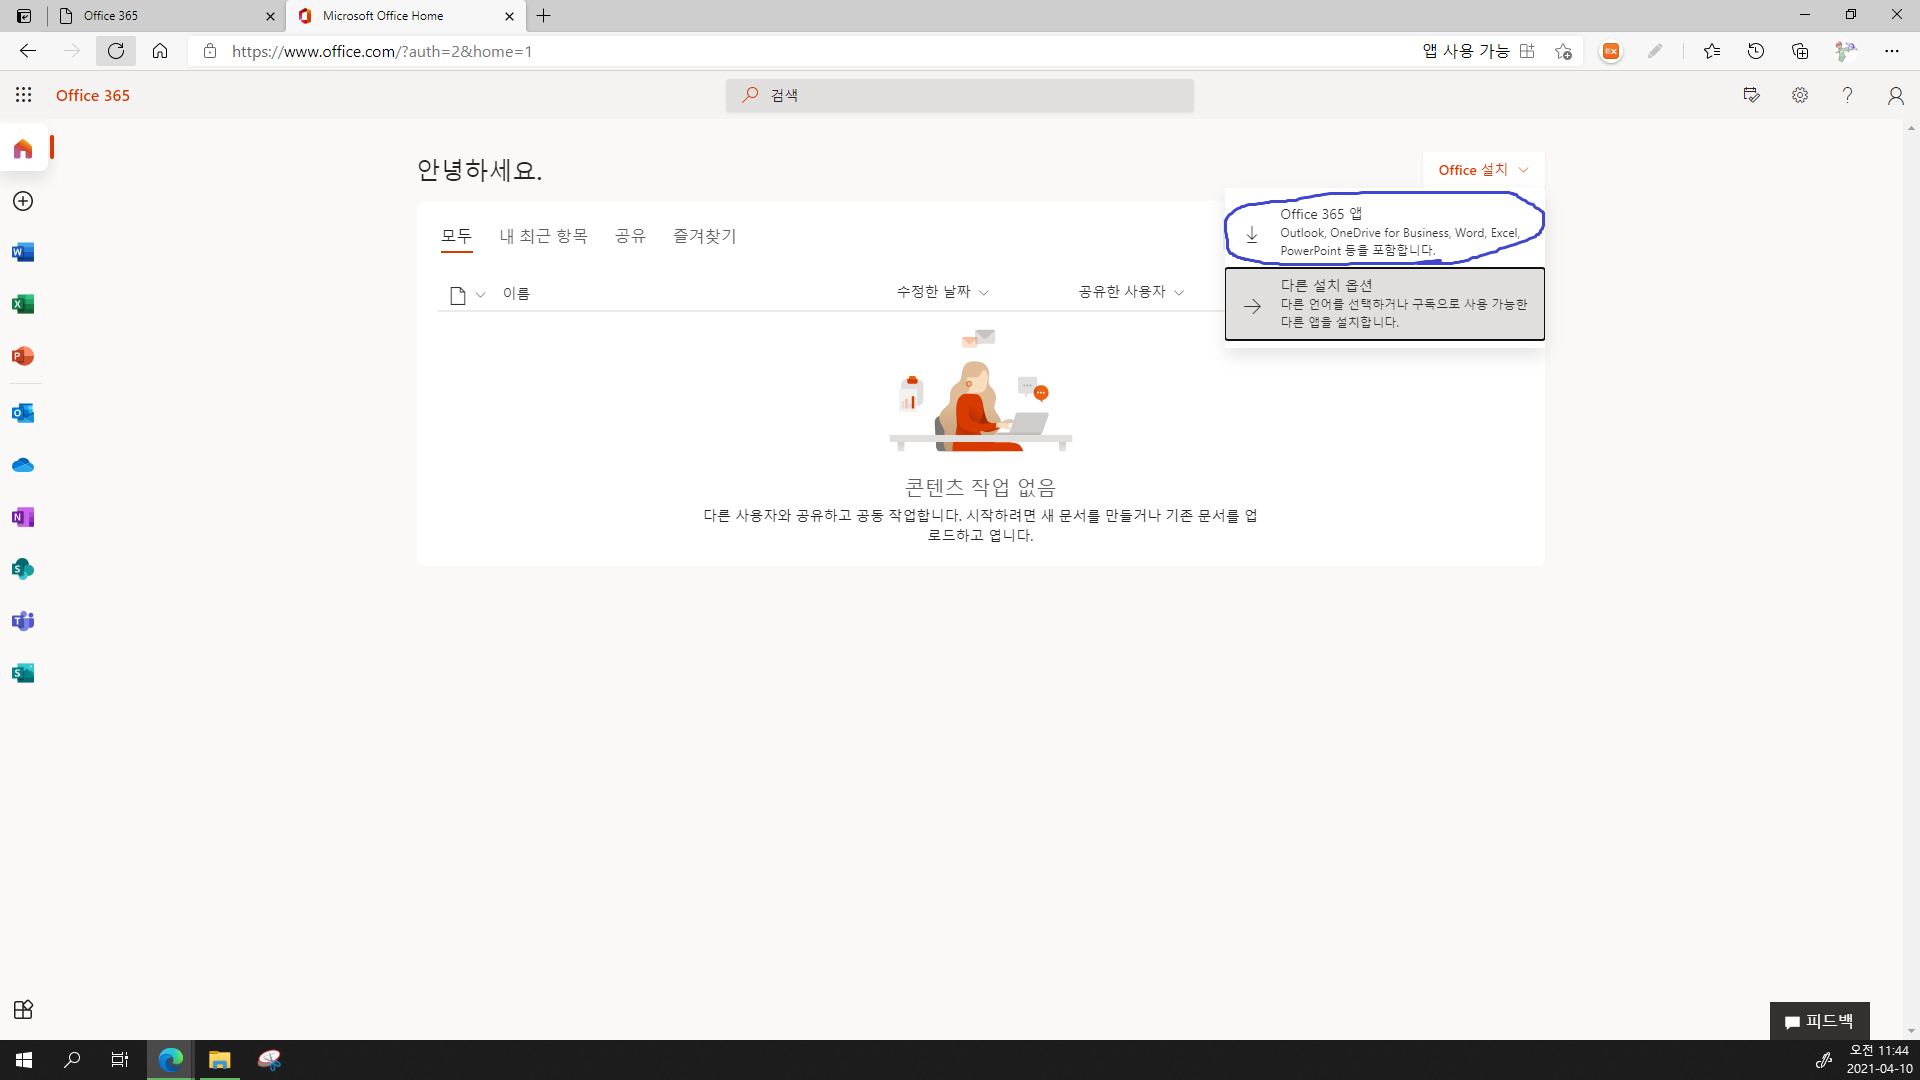Open Windows taskbar search
The image size is (1920, 1080).
click(72, 1060)
